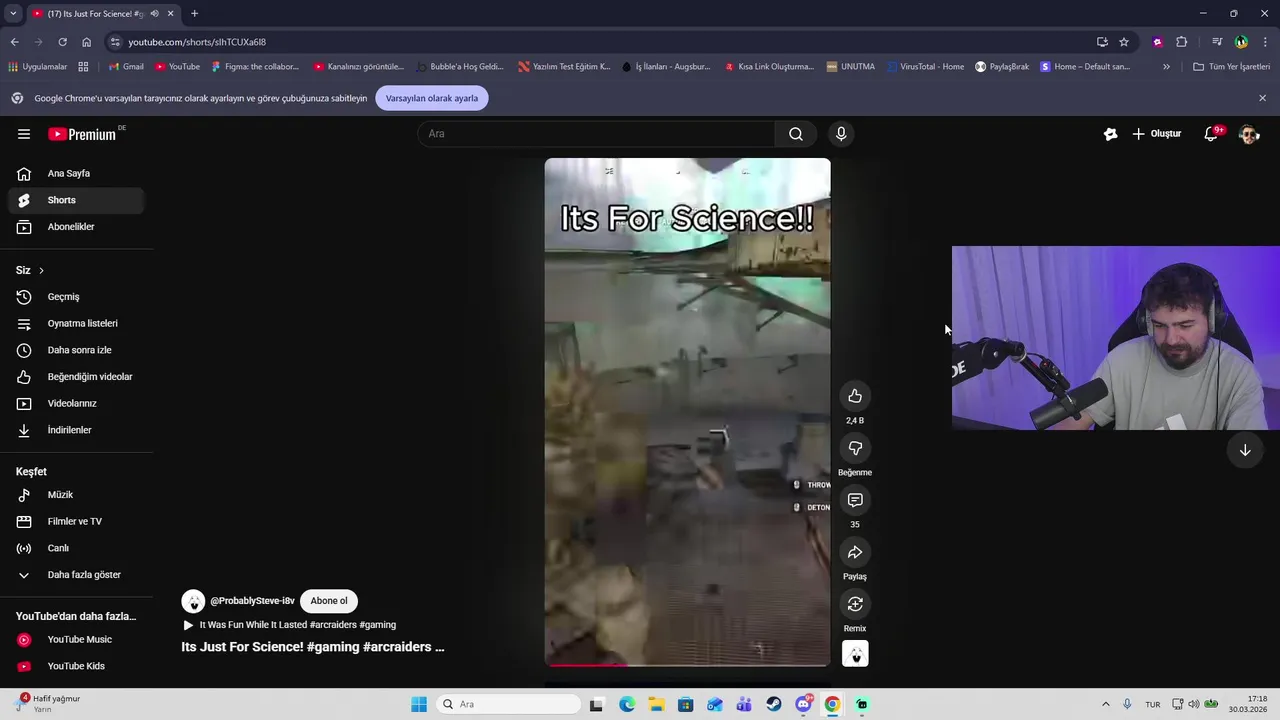
Task: Open YouTube Kids link in sidebar
Action: (x=76, y=666)
